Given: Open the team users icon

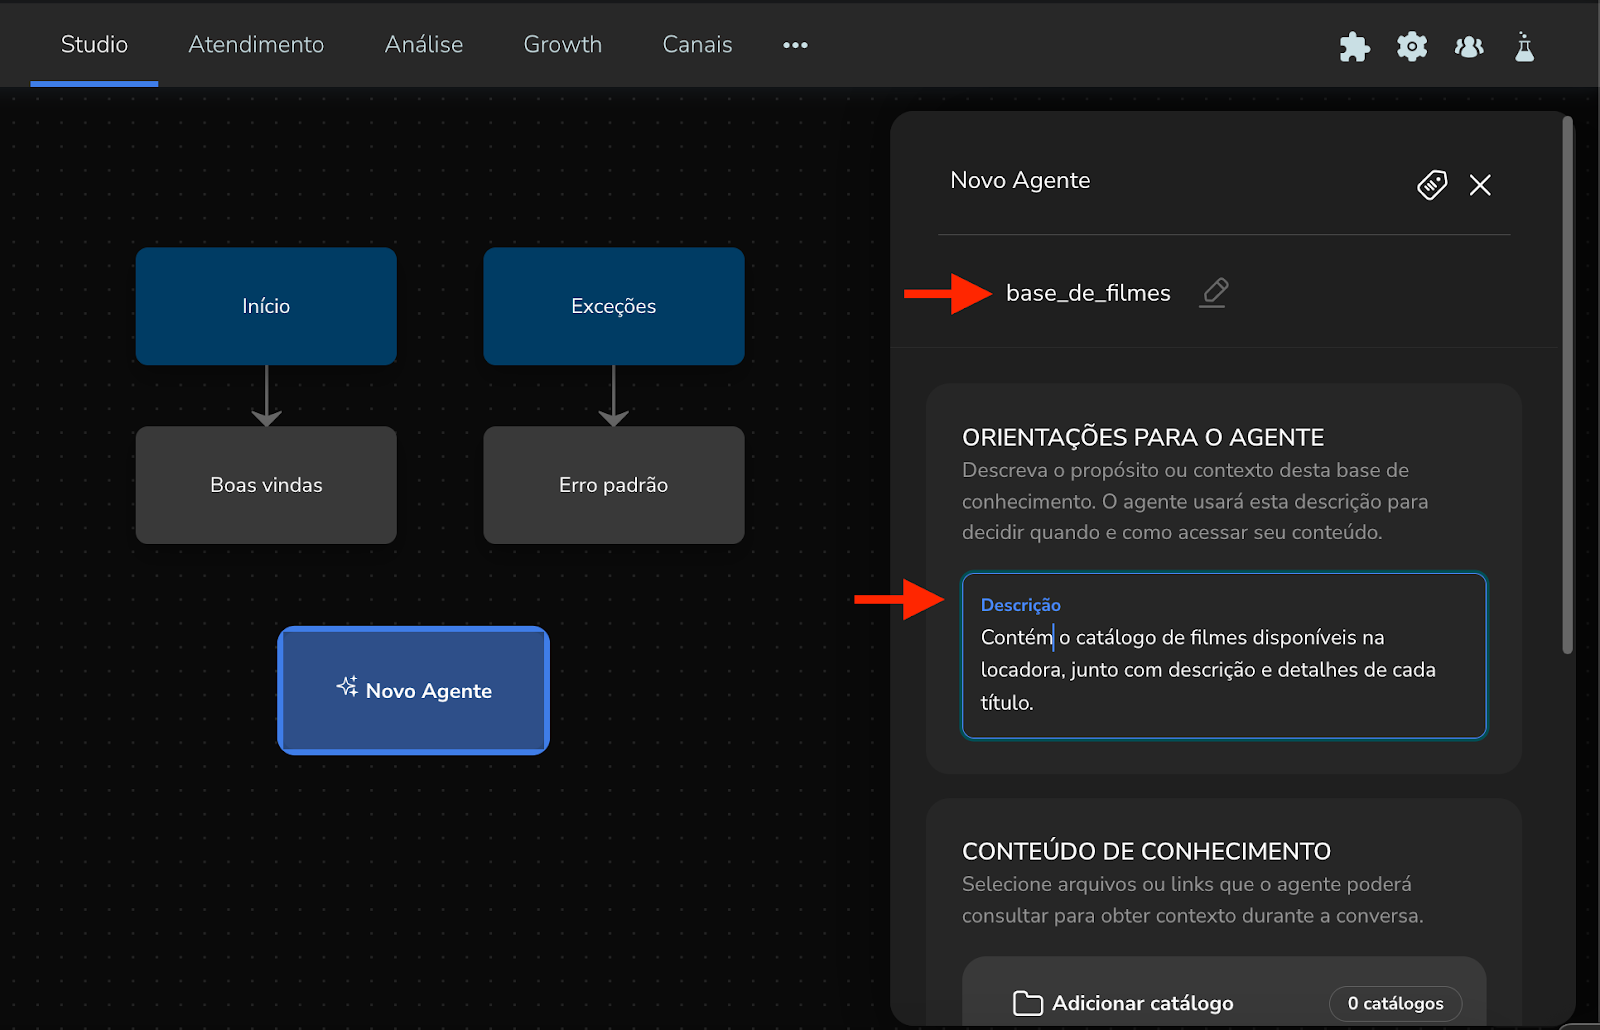Looking at the screenshot, I should tap(1469, 46).
